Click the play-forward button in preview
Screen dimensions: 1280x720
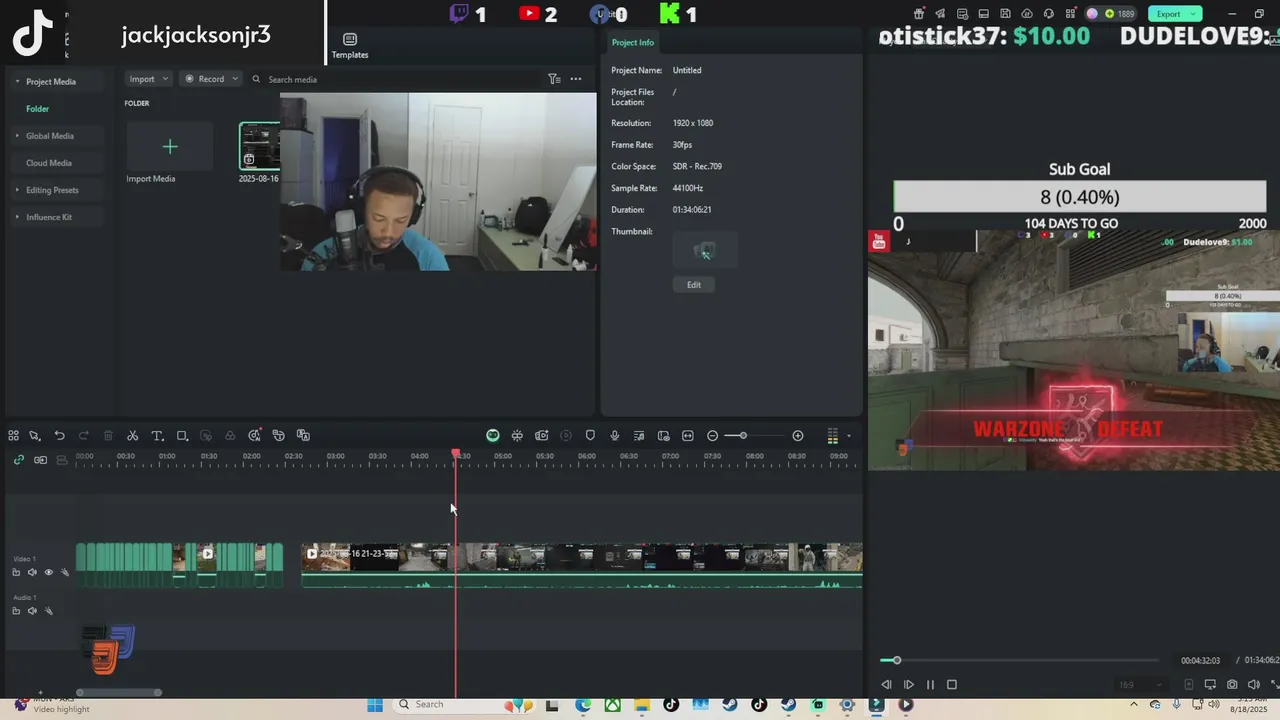pos(908,685)
